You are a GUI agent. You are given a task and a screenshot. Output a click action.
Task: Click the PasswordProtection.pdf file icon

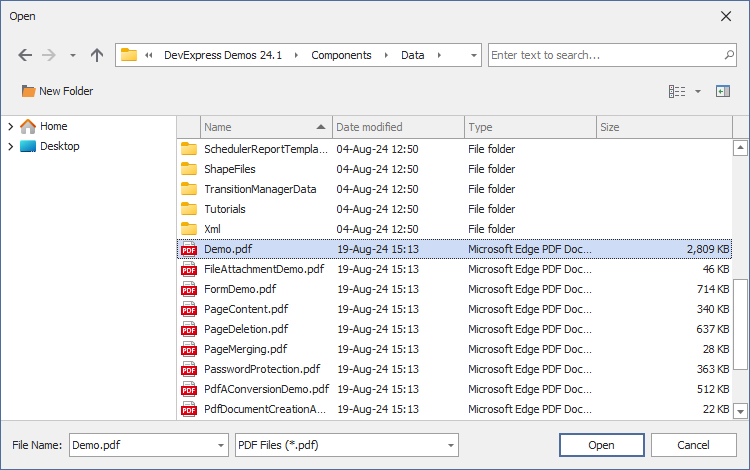(x=189, y=369)
